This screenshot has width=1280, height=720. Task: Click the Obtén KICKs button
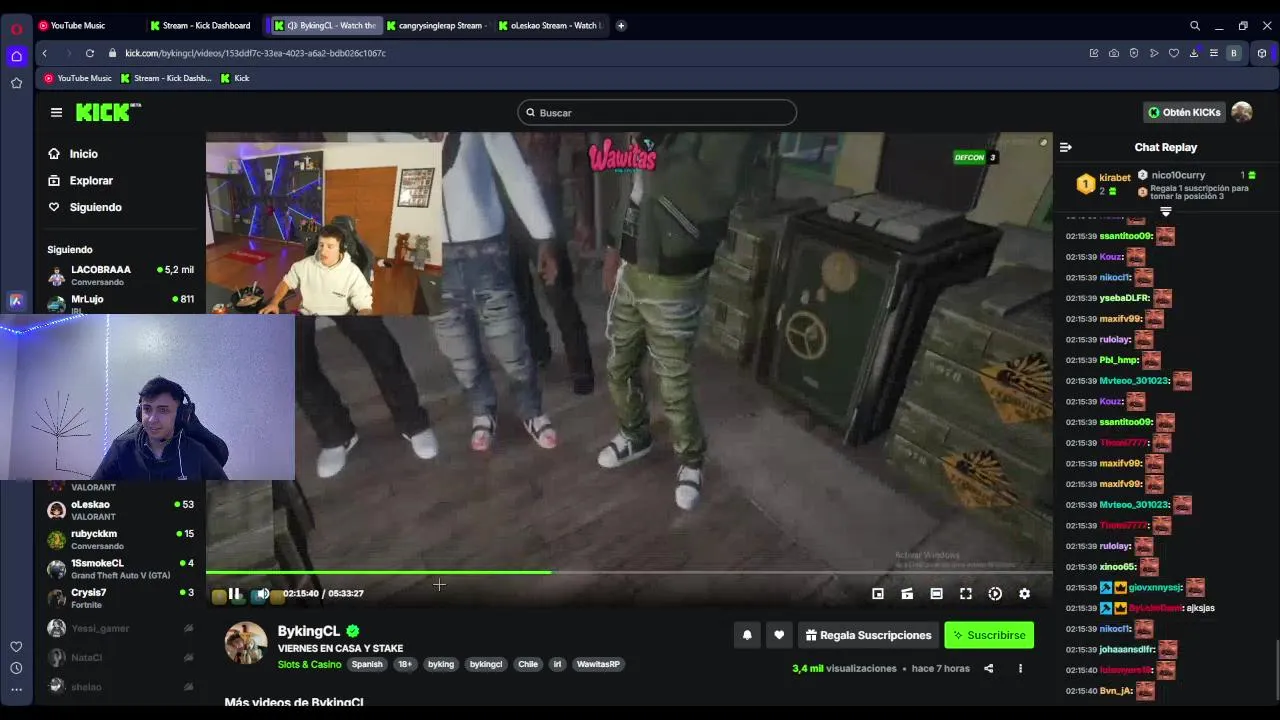[x=1184, y=112]
